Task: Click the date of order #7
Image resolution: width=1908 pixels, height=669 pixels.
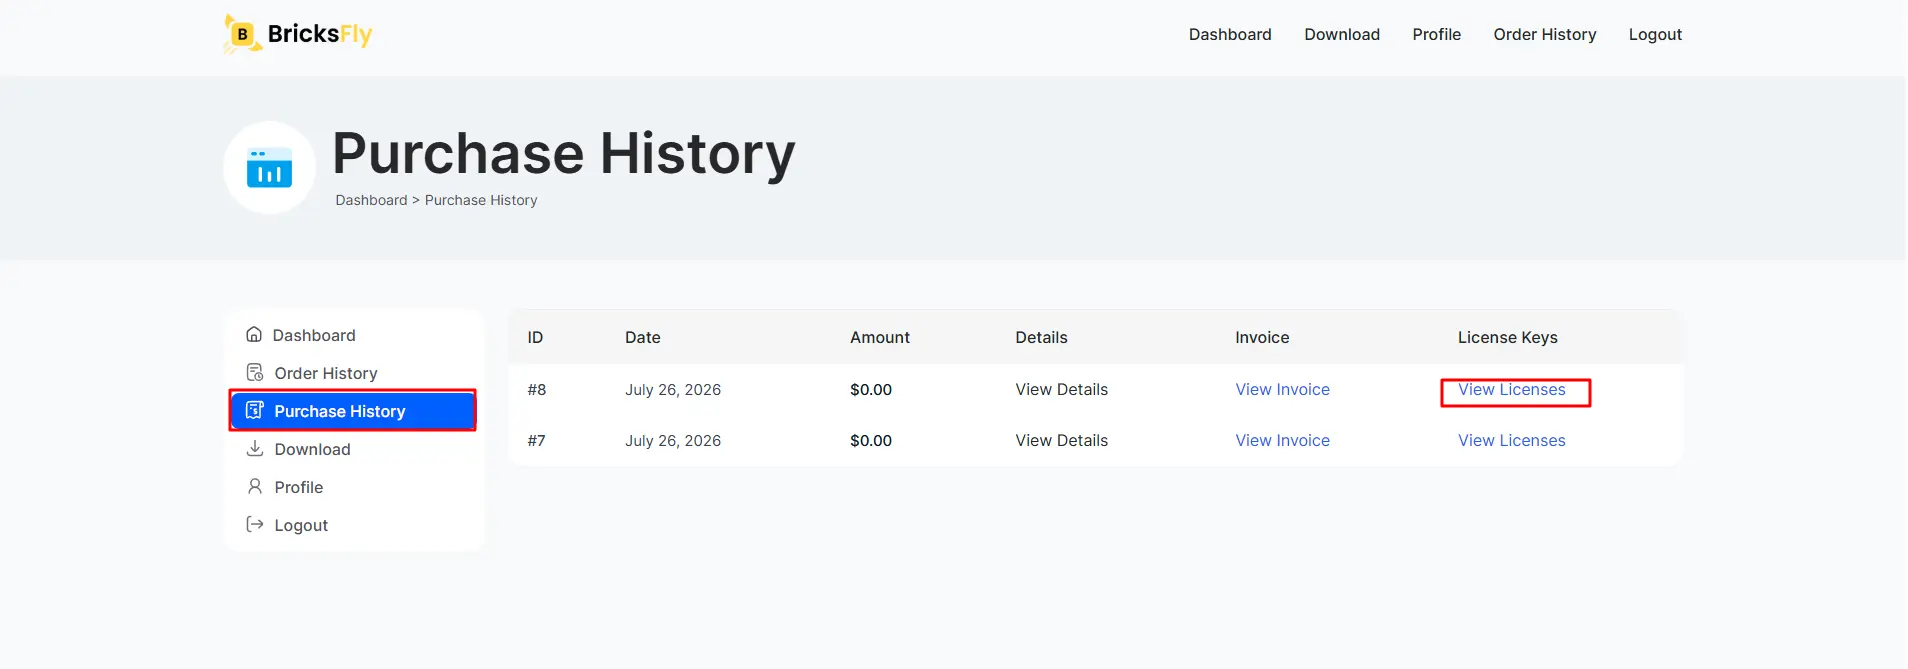Action: tap(672, 440)
